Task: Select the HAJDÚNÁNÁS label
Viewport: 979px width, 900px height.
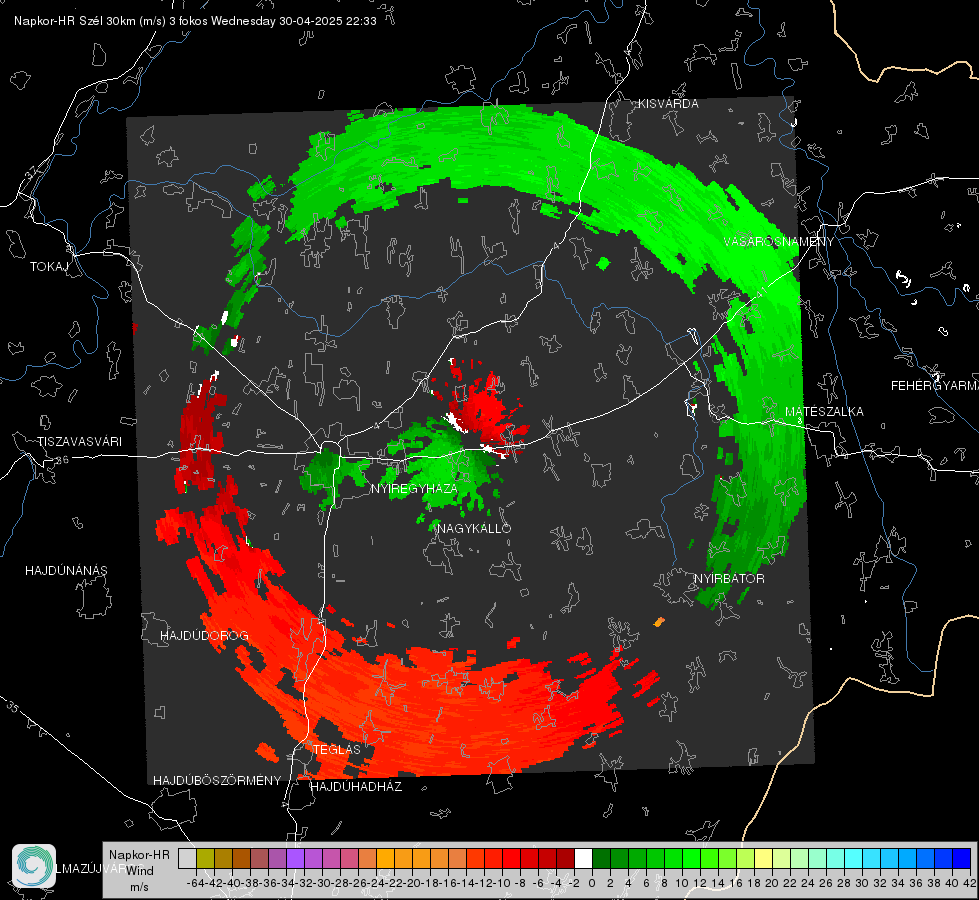Action: click(66, 570)
